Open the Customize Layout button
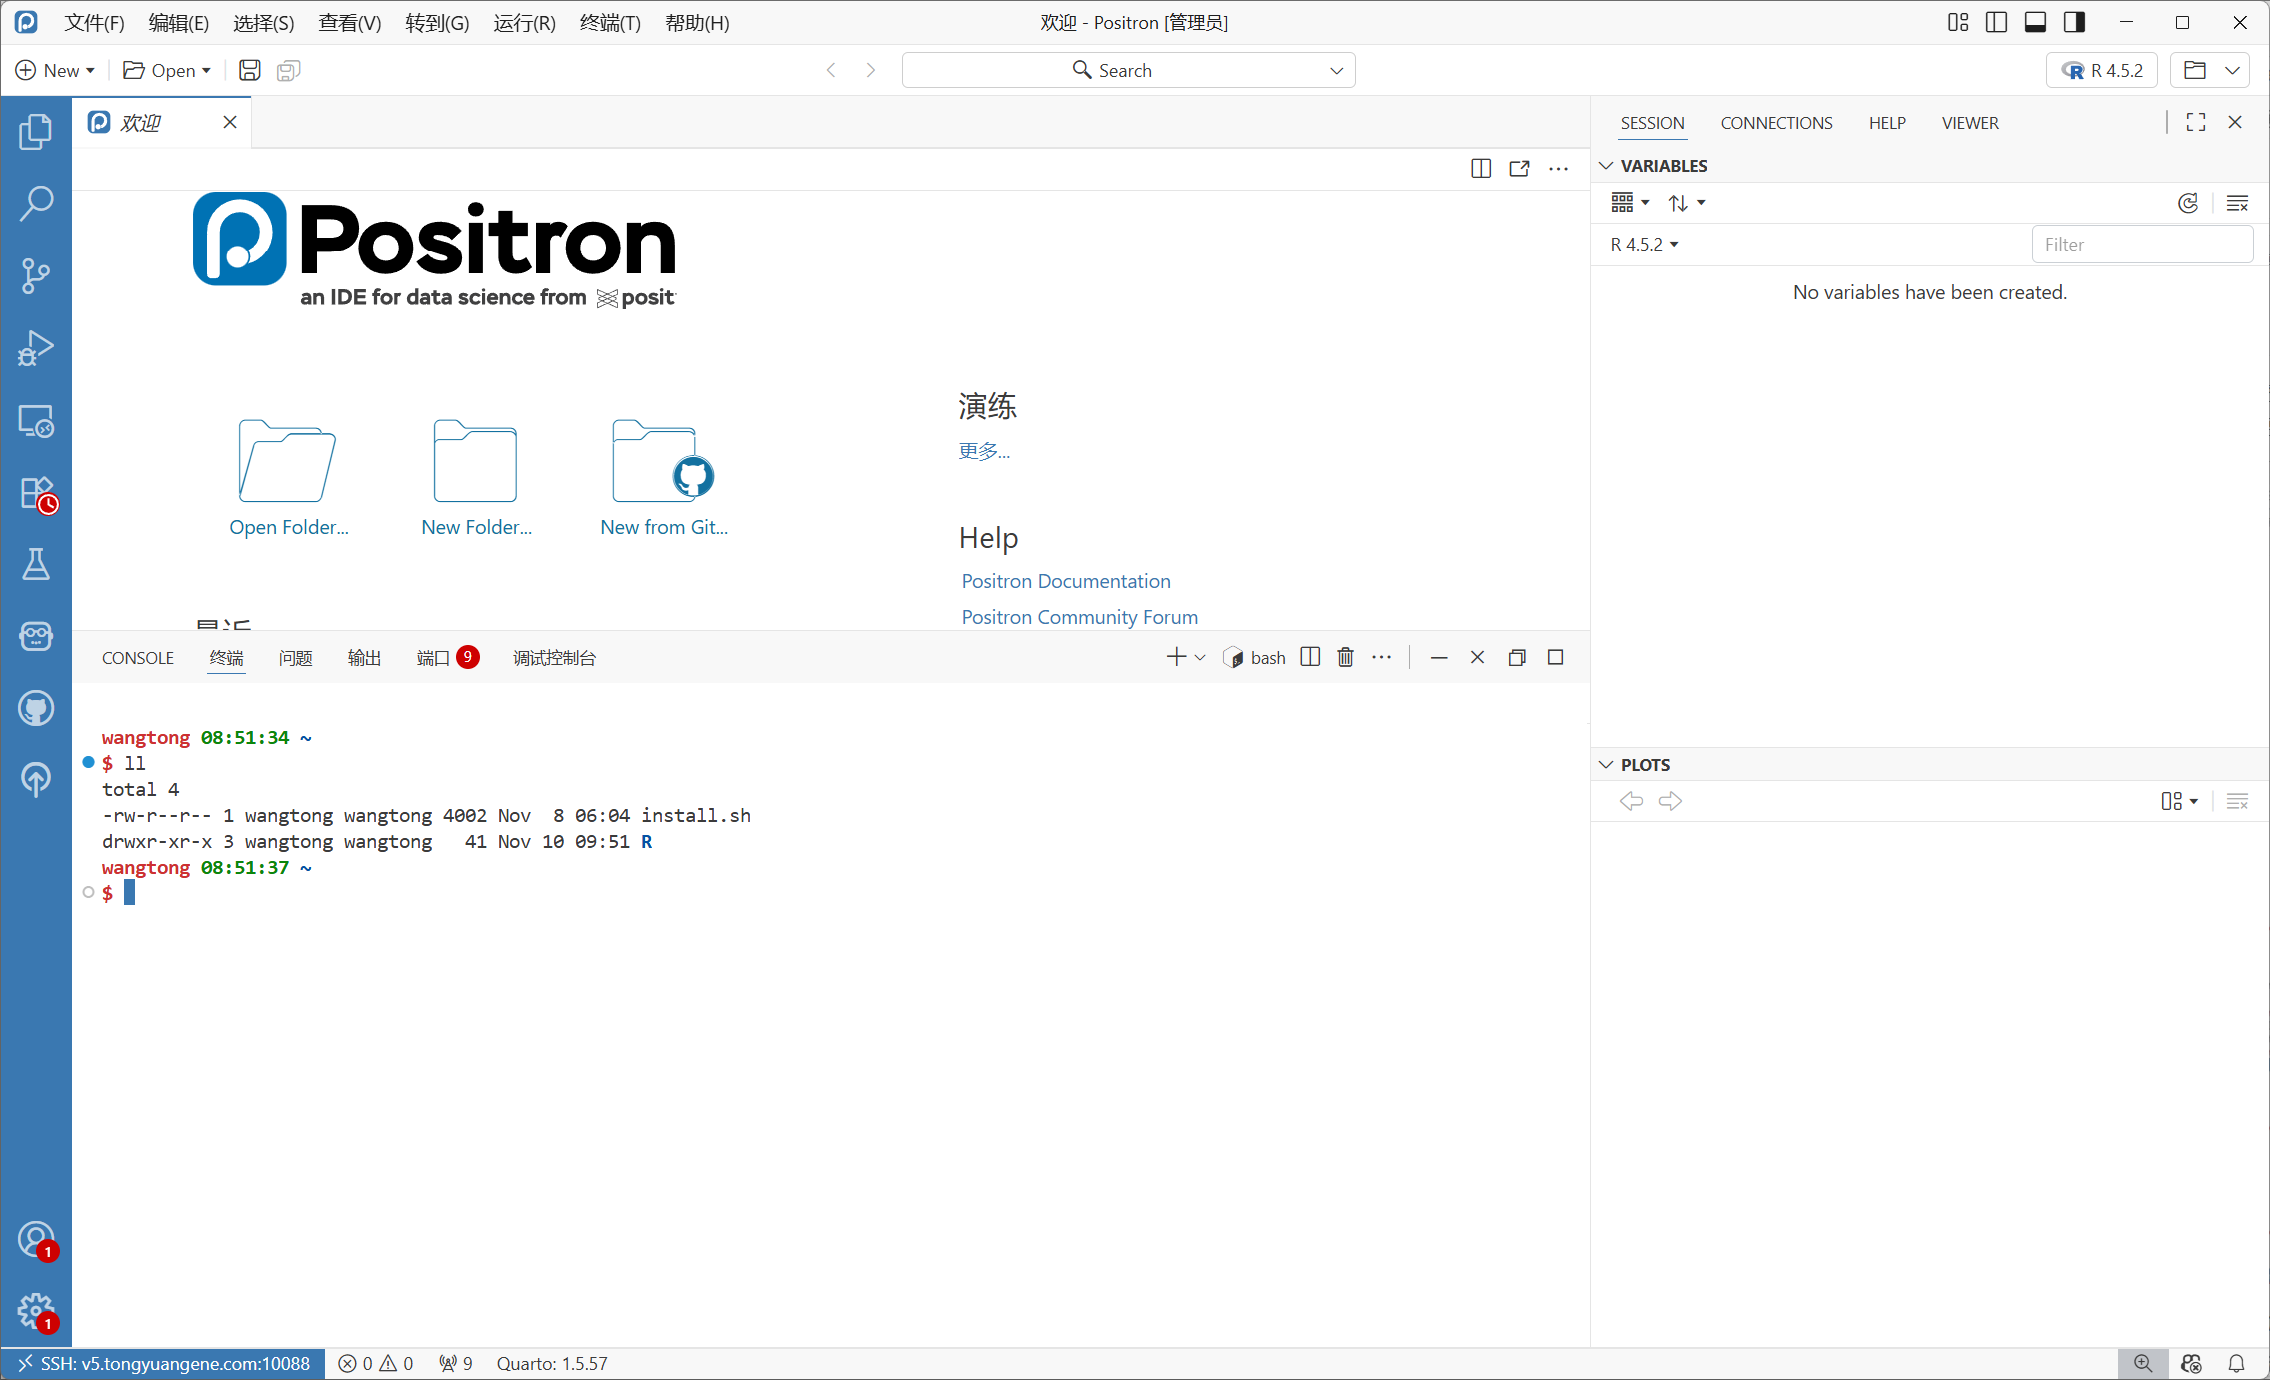Screen dimensions: 2270x1380 click(x=1957, y=22)
